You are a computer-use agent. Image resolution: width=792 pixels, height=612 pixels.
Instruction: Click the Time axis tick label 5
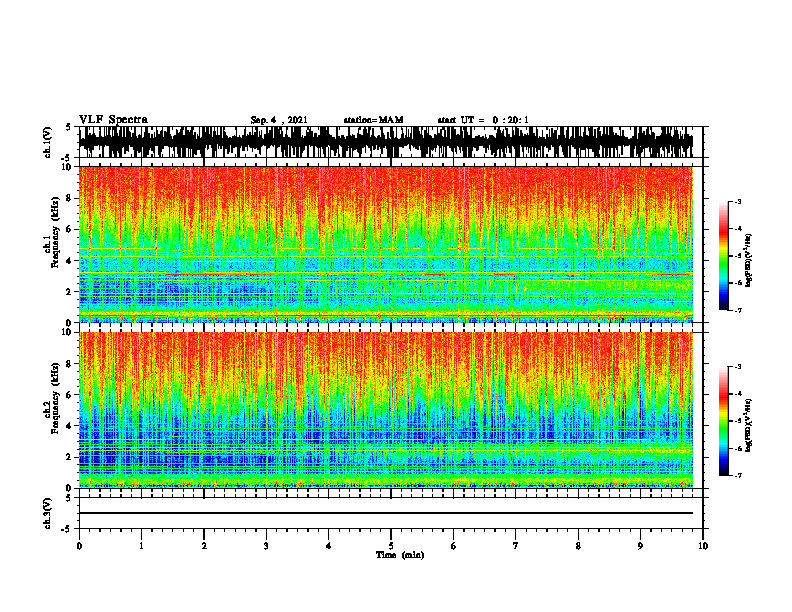coord(391,546)
